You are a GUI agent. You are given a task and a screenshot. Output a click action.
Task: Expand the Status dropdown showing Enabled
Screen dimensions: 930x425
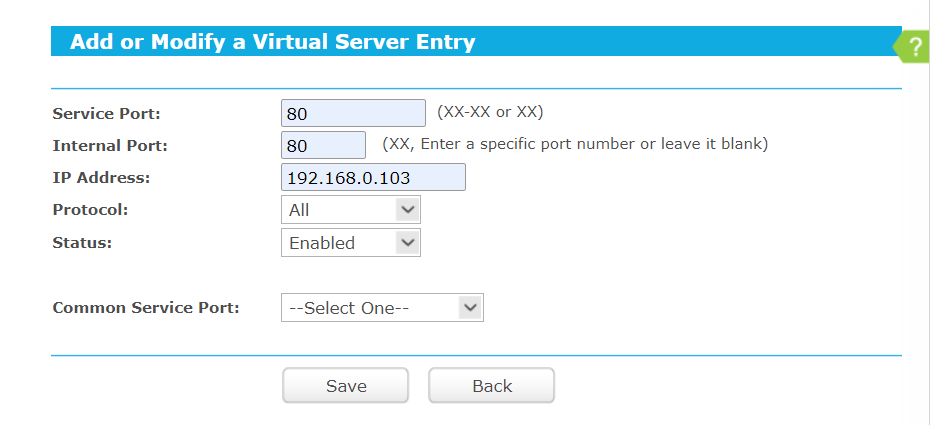point(350,243)
